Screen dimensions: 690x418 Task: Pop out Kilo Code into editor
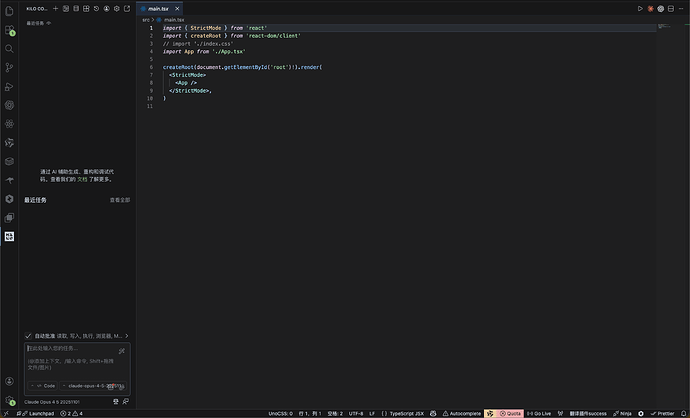pyautogui.click(x=127, y=8)
